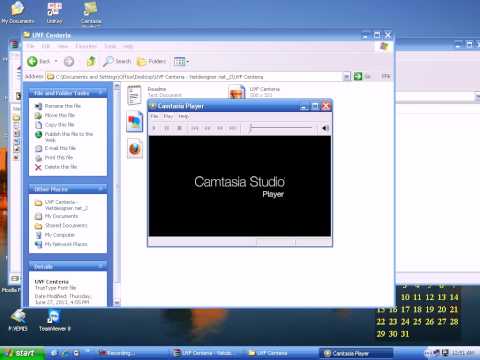This screenshot has width=480, height=360.
Task: Open the TeamViewer 6 desktop icon
Action: coord(54,321)
